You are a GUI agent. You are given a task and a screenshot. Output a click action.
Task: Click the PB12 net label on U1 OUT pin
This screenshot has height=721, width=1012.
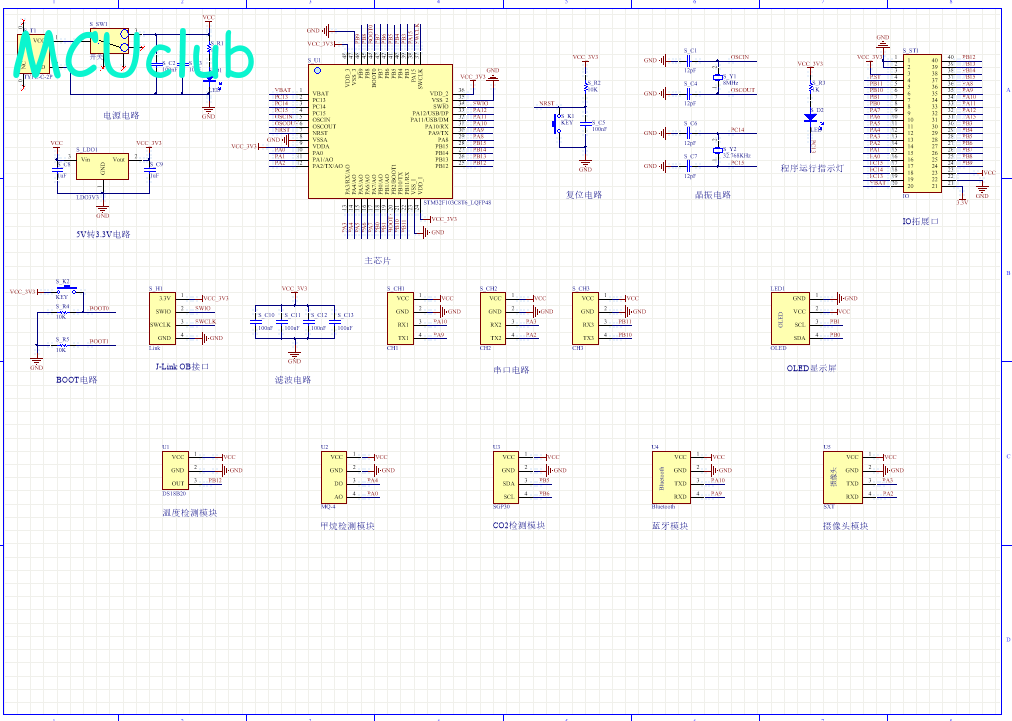point(214,480)
